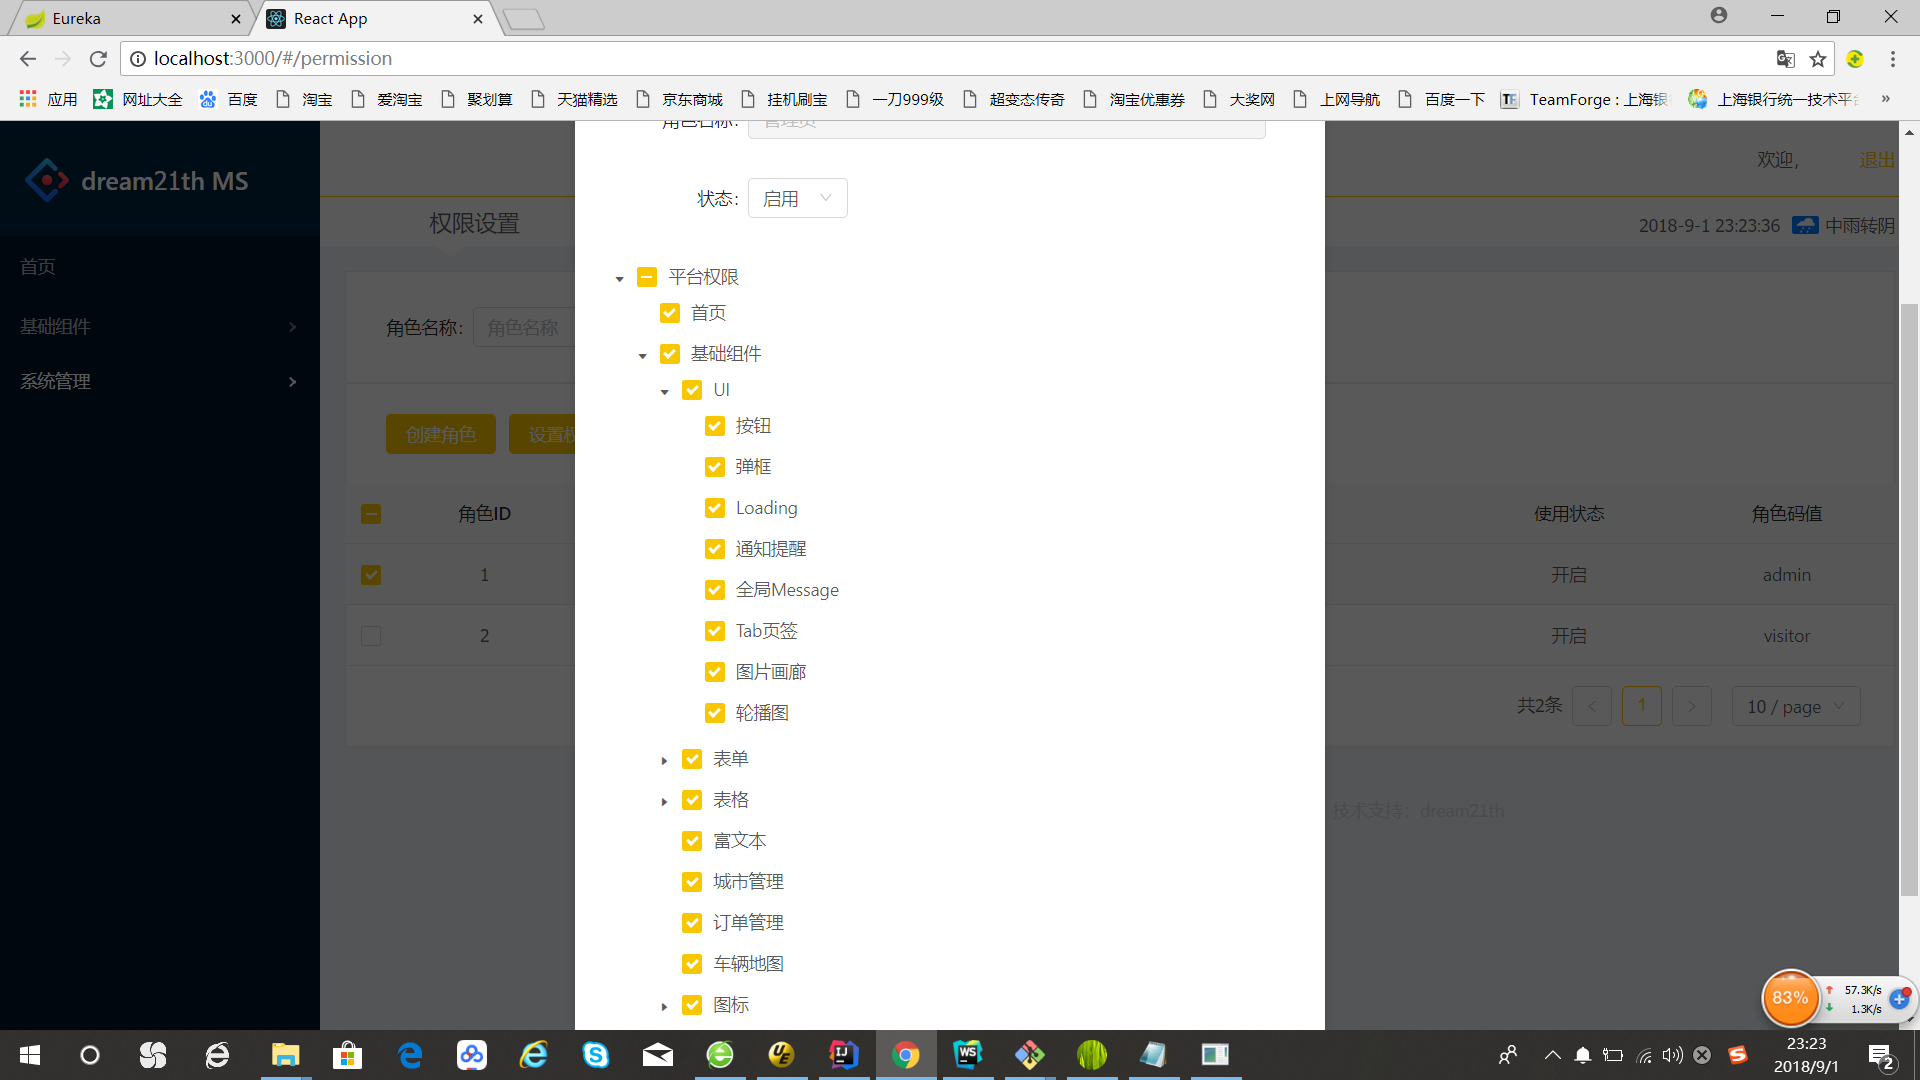This screenshot has width=1920, height=1080.
Task: Uncheck the UI checkbox
Action: point(692,390)
